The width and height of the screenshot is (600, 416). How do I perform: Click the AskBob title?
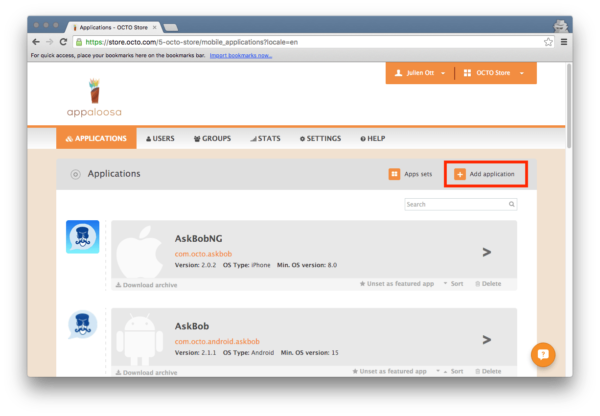coord(192,326)
